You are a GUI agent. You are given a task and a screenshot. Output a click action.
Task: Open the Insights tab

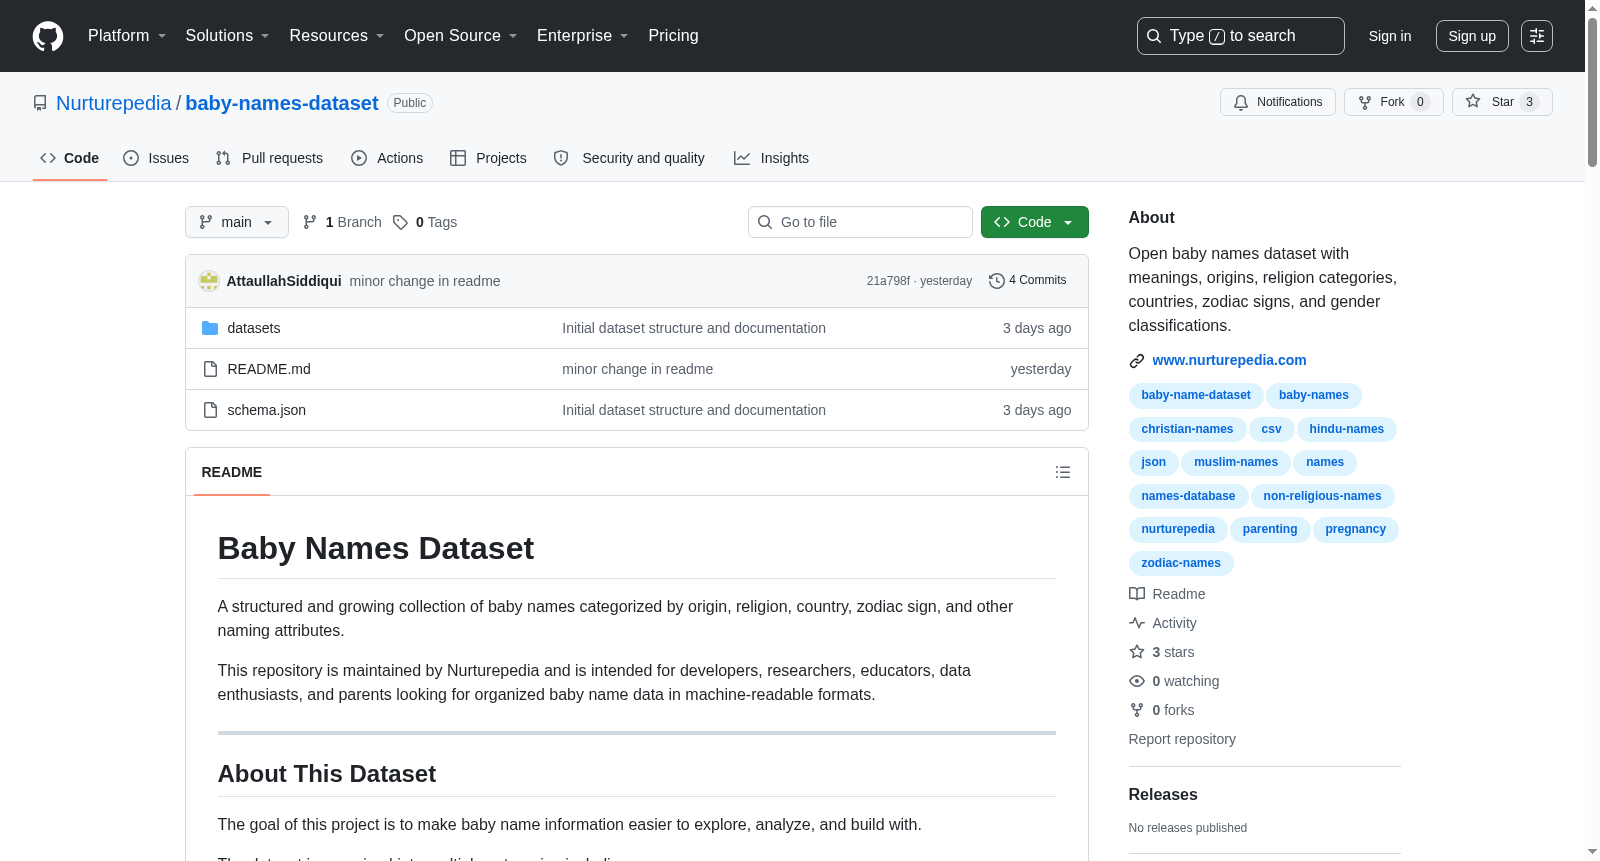[x=771, y=158]
